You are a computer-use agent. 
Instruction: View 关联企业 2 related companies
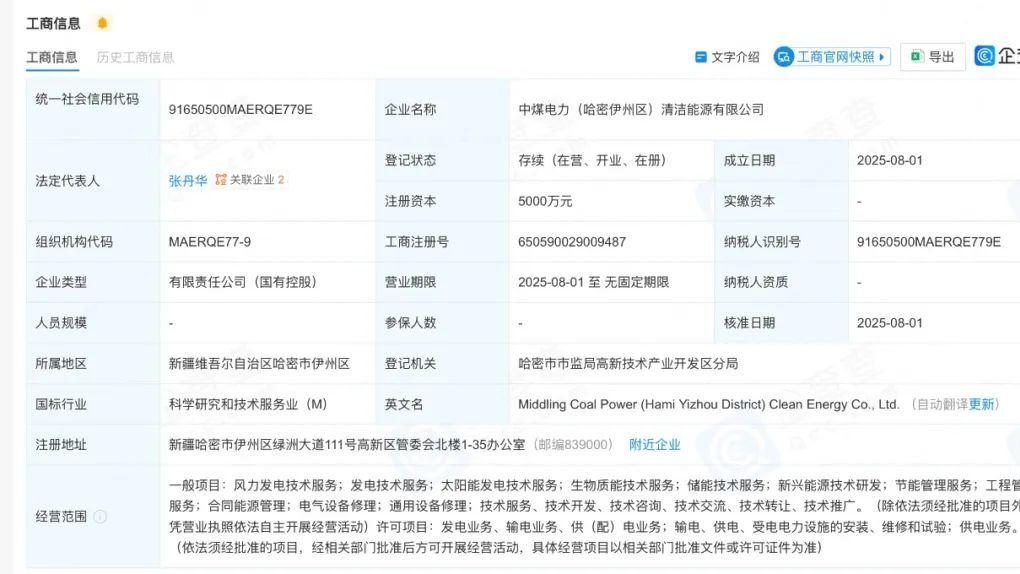click(x=257, y=180)
